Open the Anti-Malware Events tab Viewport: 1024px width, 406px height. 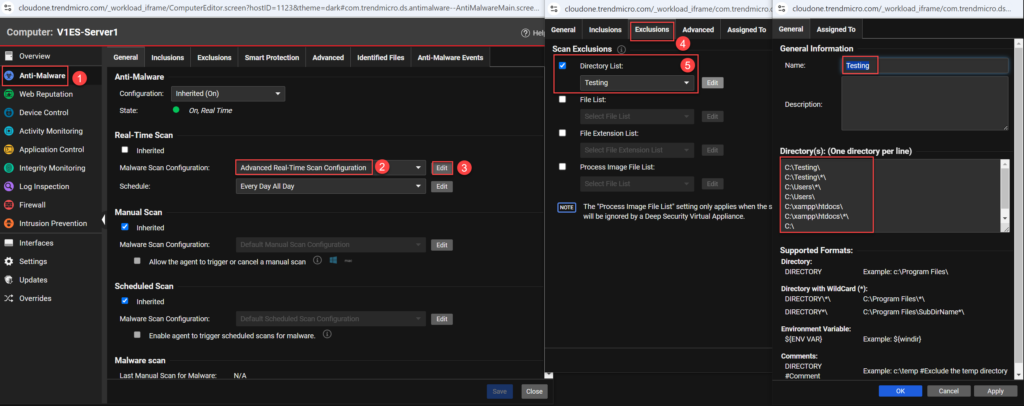pyautogui.click(x=451, y=57)
